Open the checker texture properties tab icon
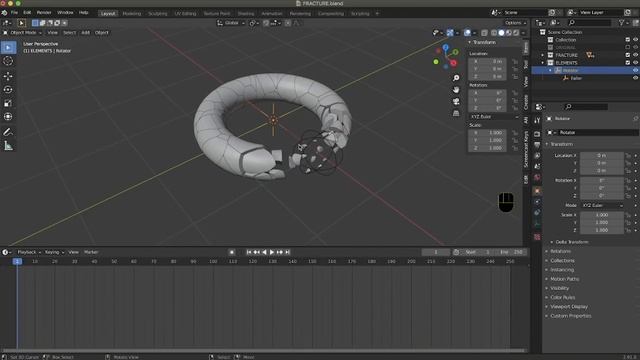This screenshot has height=360, width=640. (x=537, y=237)
